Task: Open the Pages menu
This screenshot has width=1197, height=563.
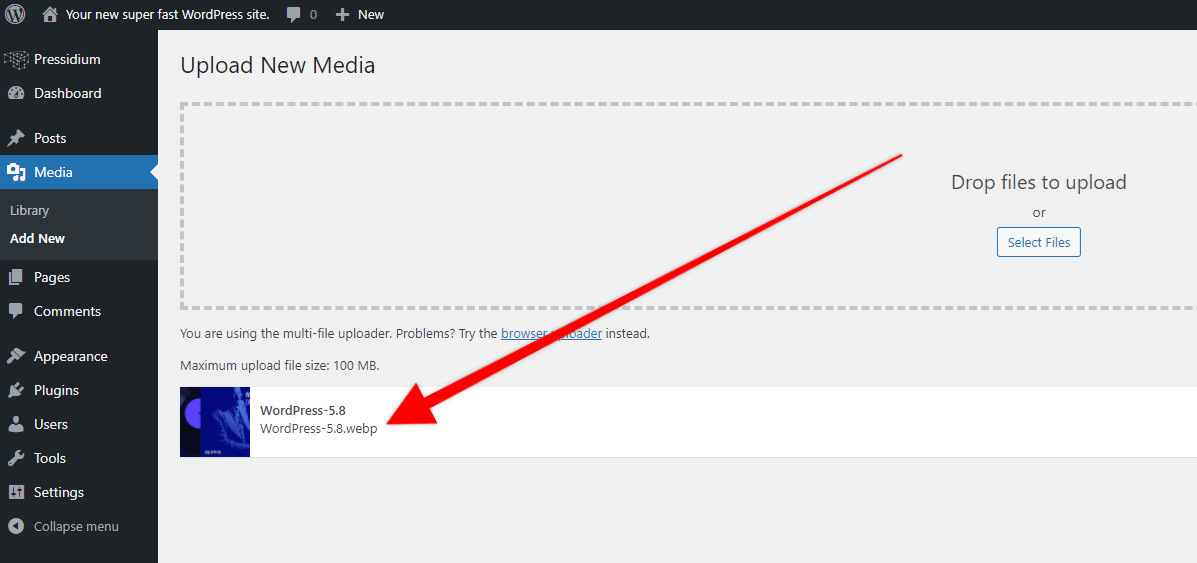Action: coord(79,277)
